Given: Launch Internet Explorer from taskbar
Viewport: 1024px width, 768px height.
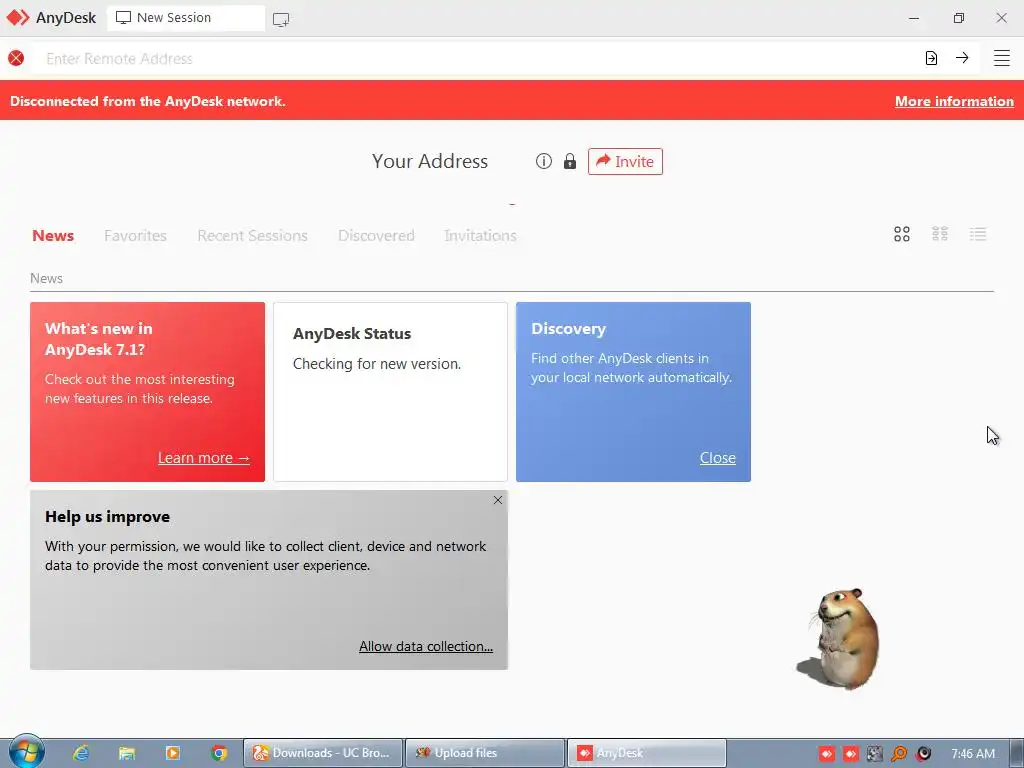Looking at the screenshot, I should point(81,753).
